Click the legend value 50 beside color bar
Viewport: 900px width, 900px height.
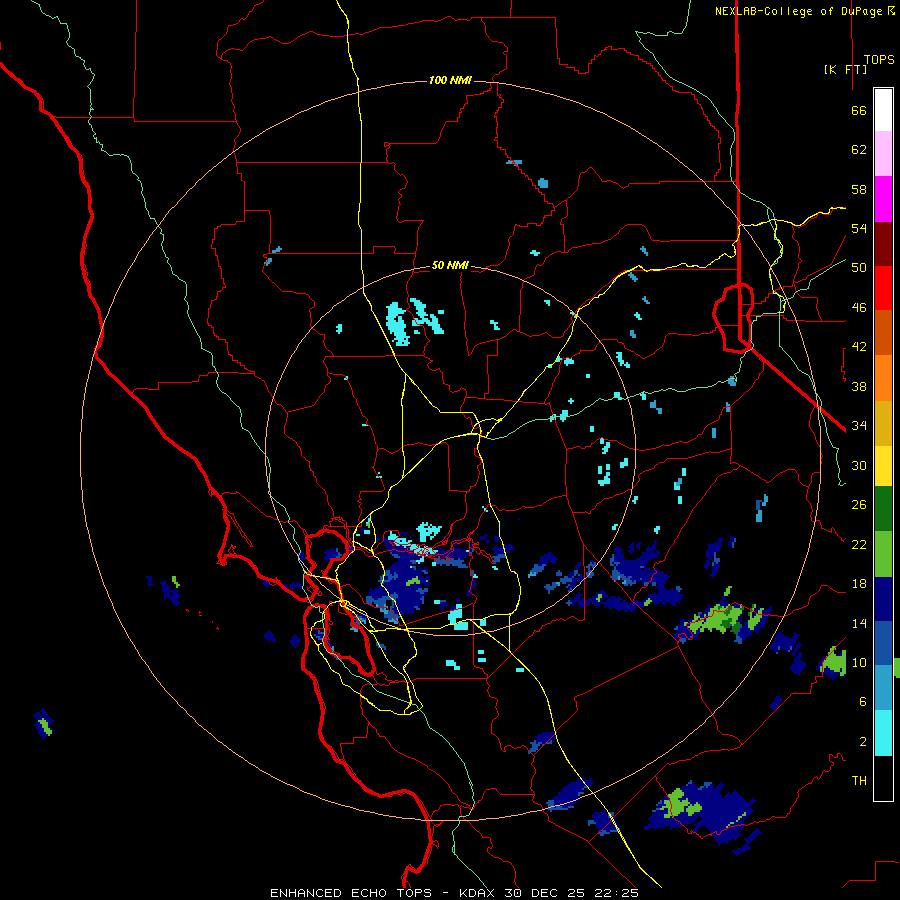tap(859, 268)
